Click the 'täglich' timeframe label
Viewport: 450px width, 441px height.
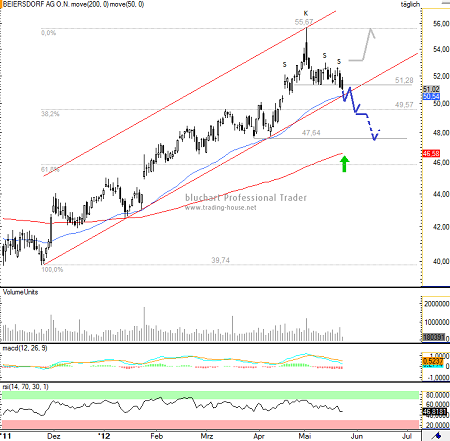[410, 4]
